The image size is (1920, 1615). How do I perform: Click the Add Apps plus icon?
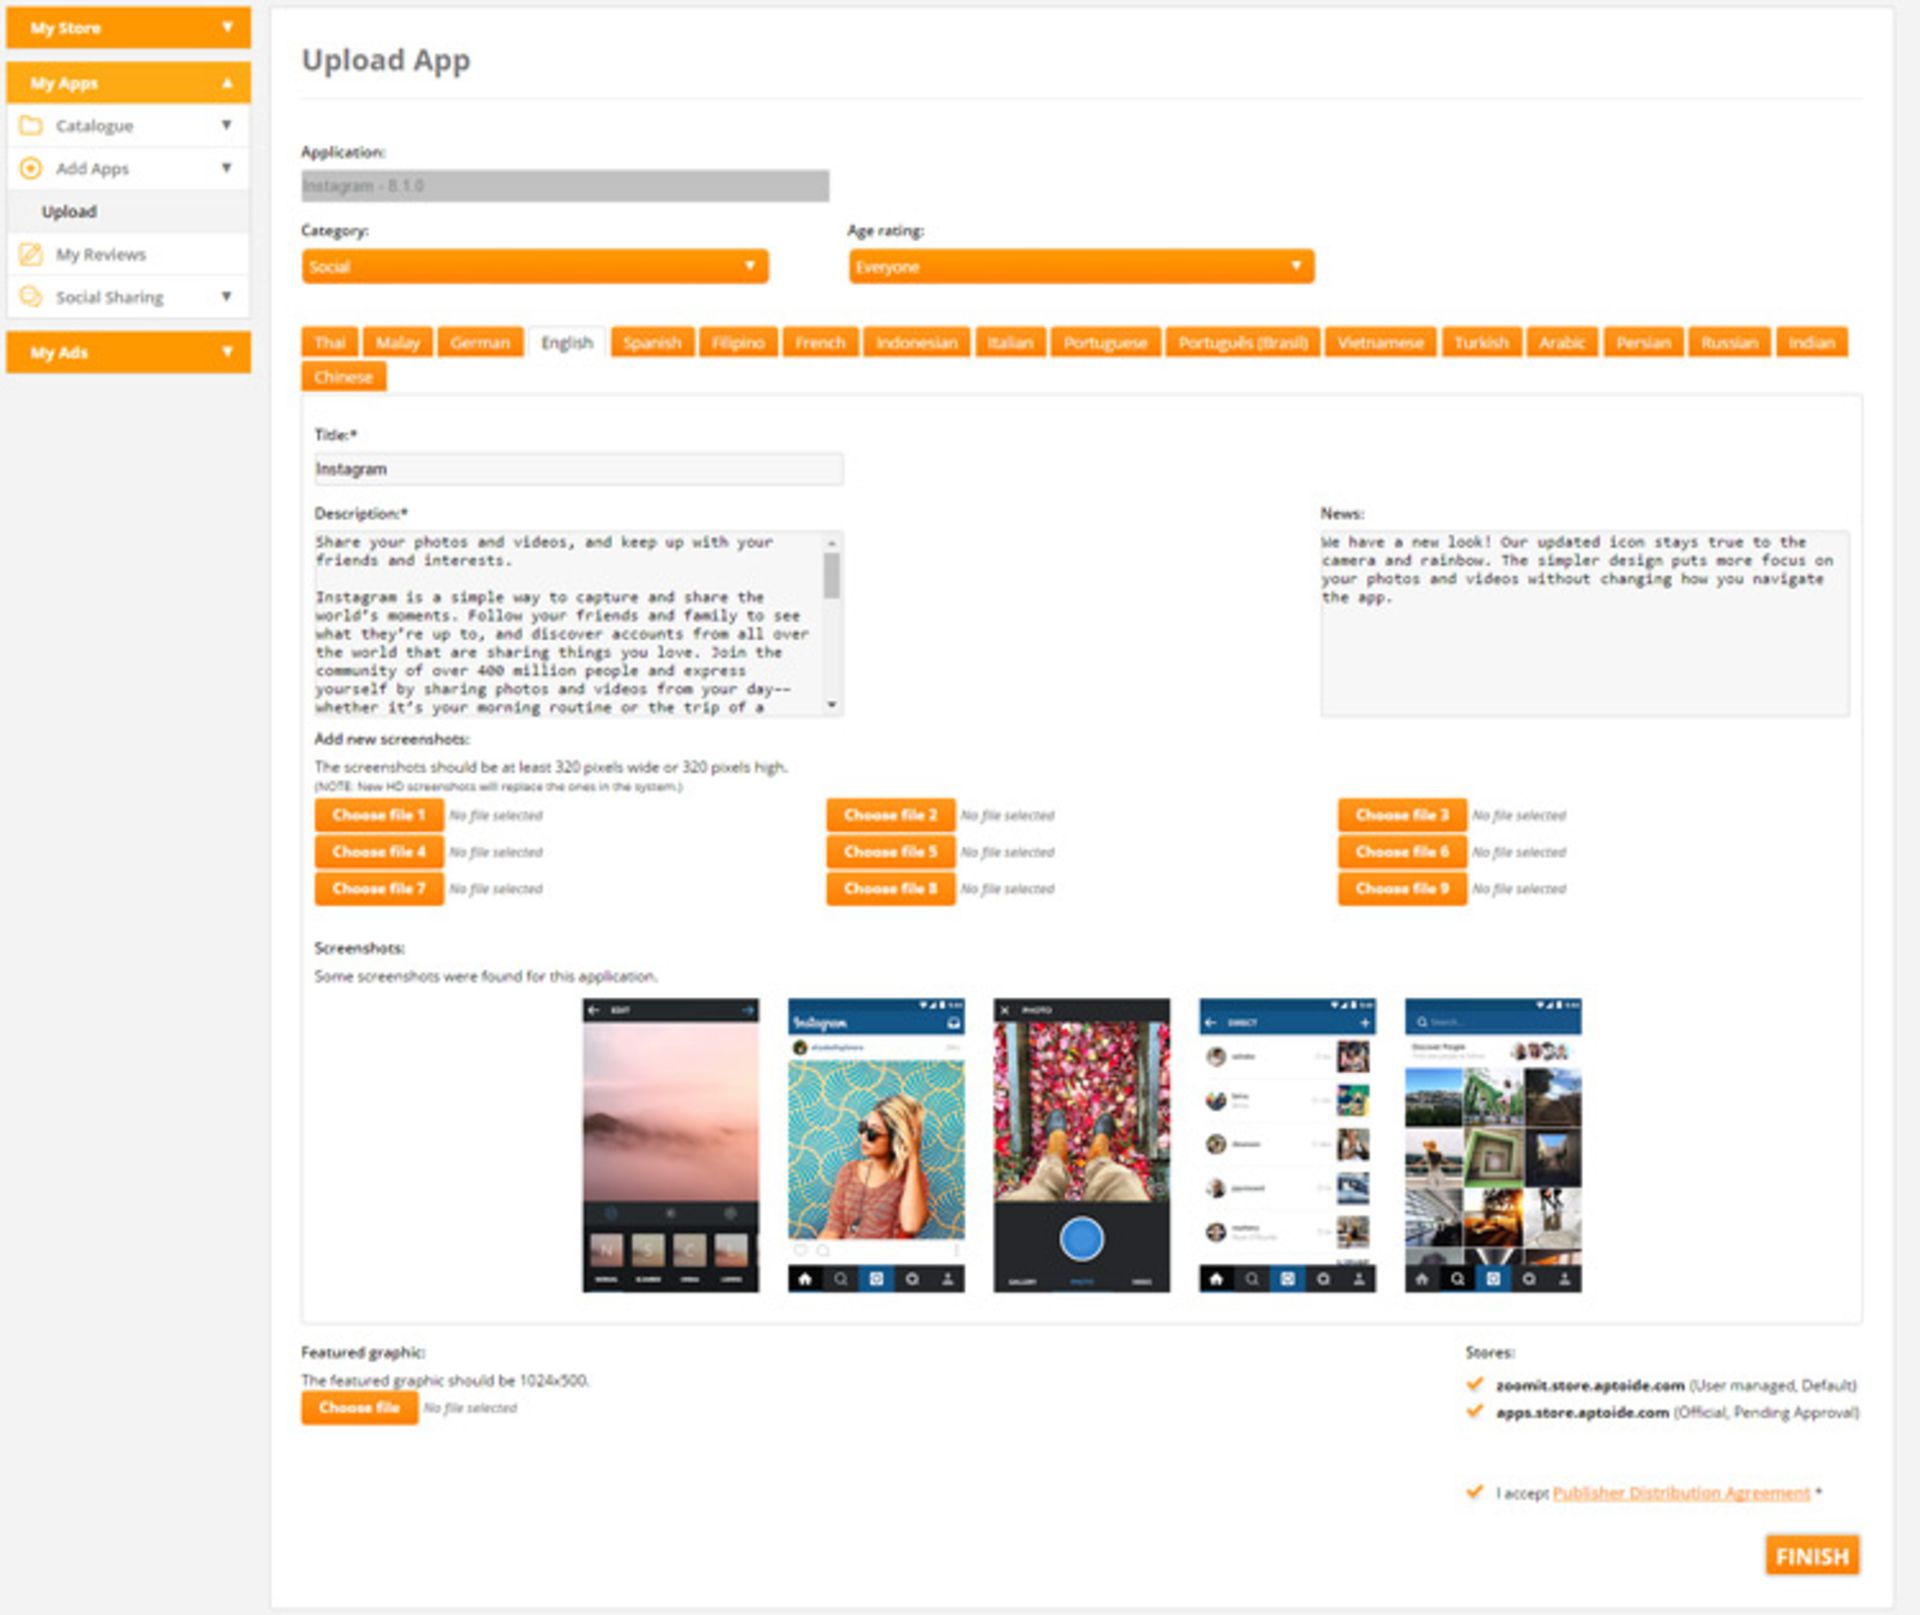pos(31,168)
